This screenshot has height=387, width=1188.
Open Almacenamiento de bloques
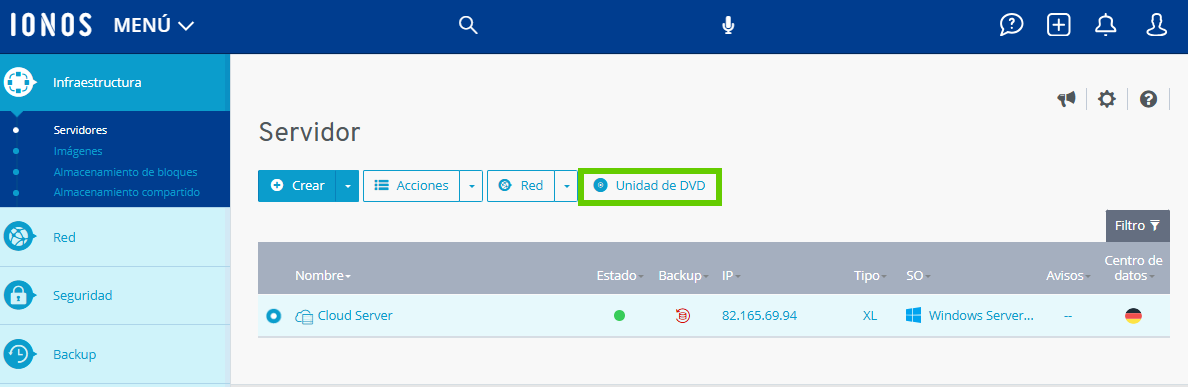126,172
